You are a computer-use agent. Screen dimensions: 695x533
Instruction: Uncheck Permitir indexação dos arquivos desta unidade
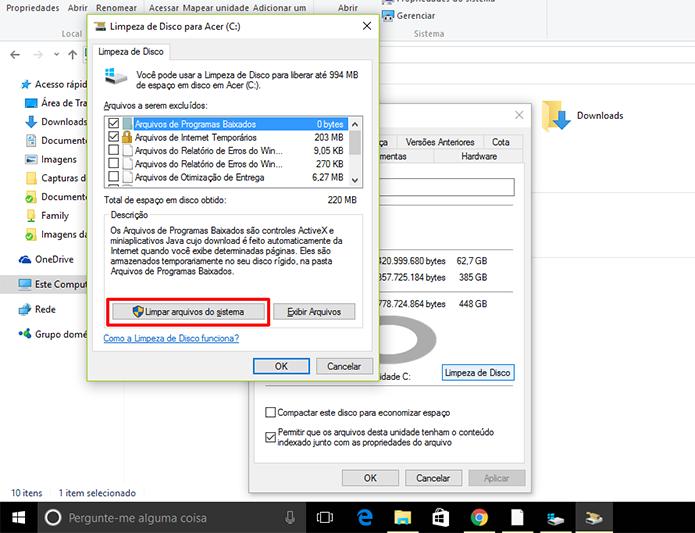(x=270, y=437)
